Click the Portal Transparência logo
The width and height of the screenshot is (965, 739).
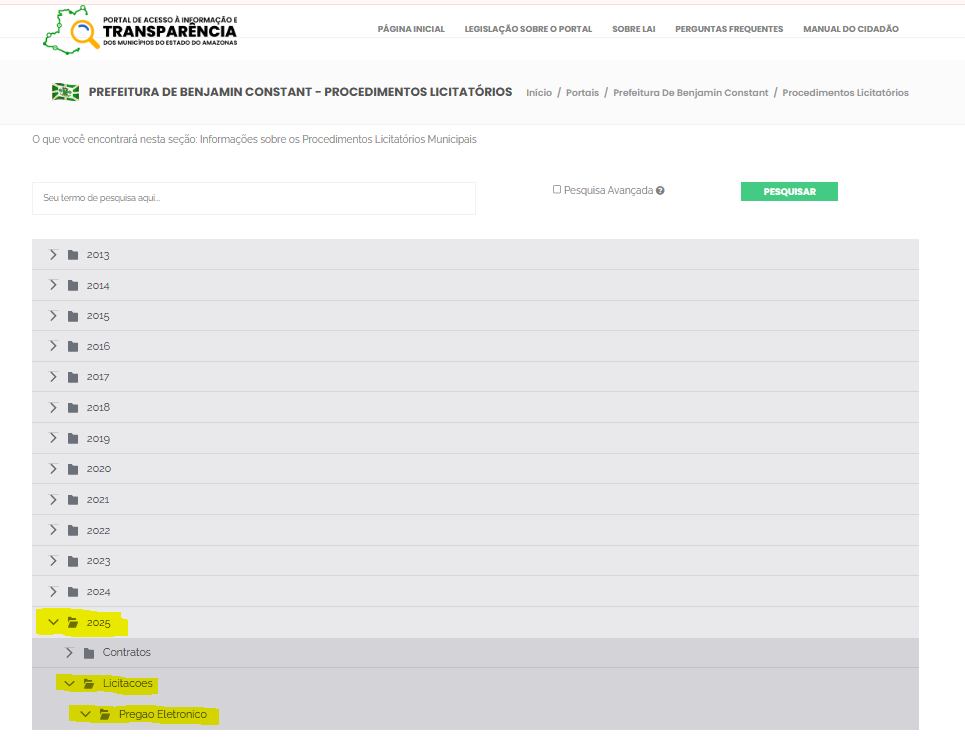140,30
